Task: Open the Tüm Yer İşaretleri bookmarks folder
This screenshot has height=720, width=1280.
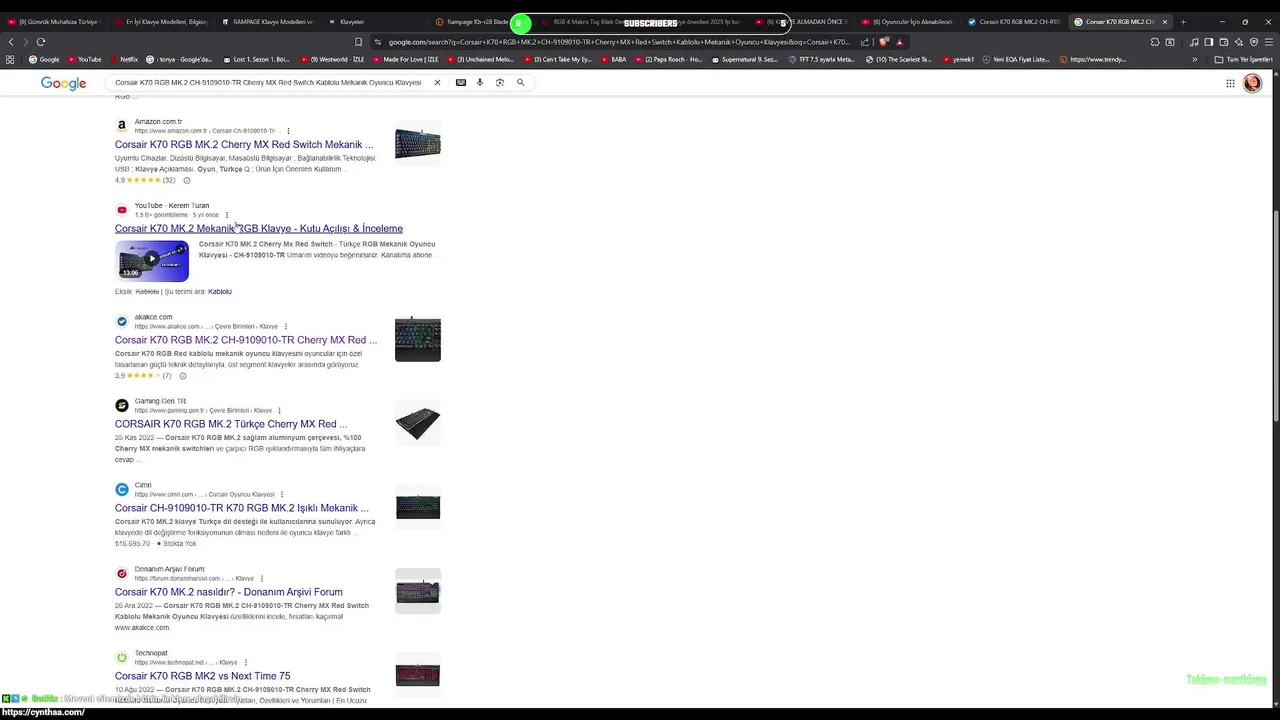Action: pyautogui.click(x=1243, y=59)
